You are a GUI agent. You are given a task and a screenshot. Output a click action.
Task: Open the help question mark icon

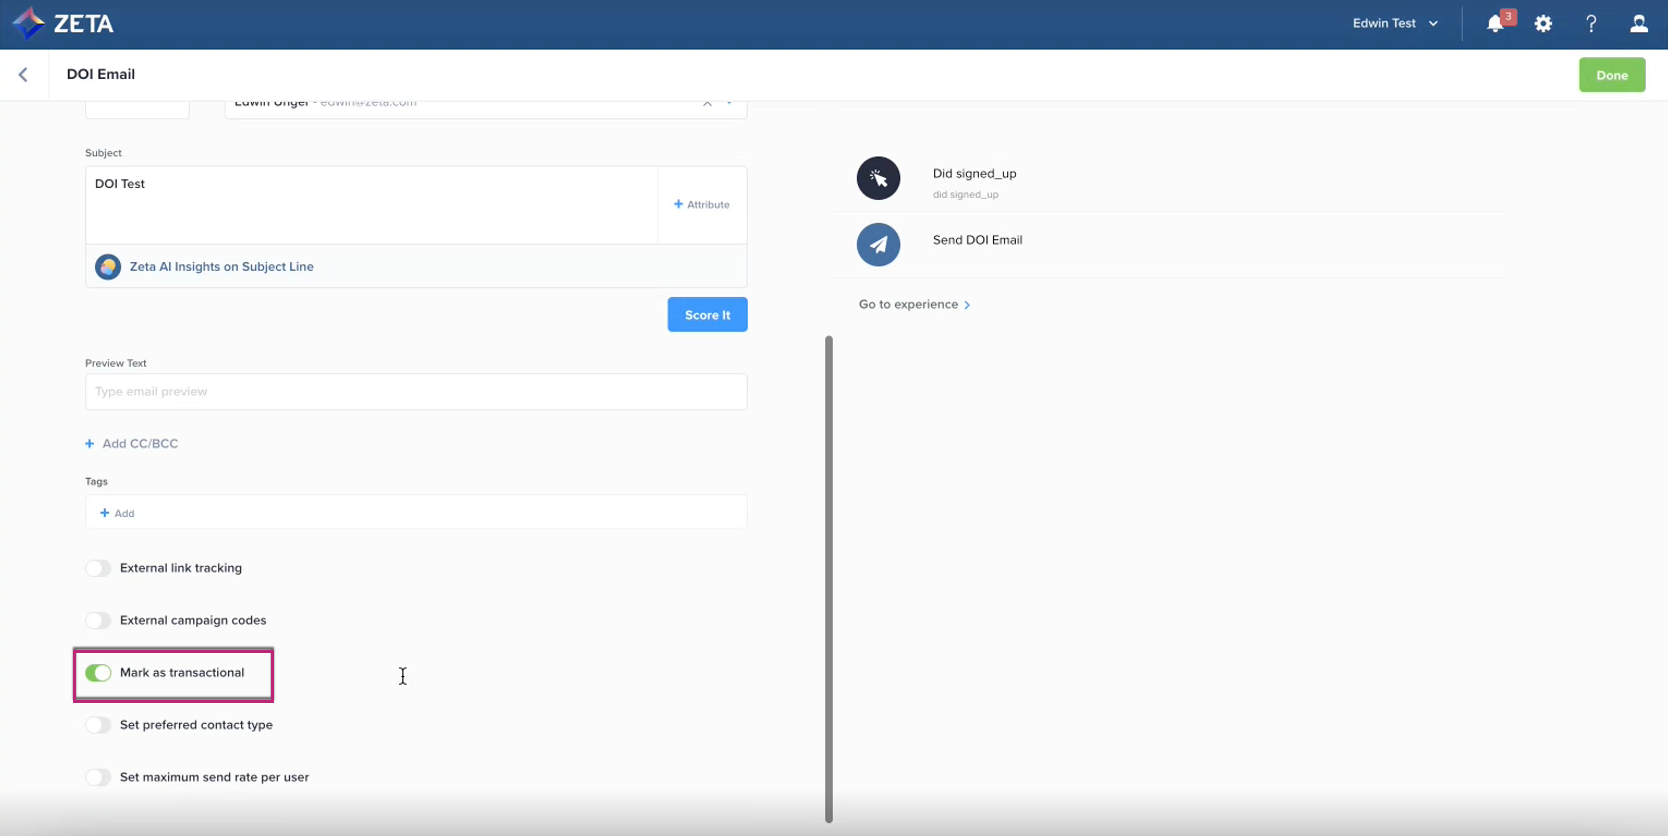pyautogui.click(x=1591, y=24)
